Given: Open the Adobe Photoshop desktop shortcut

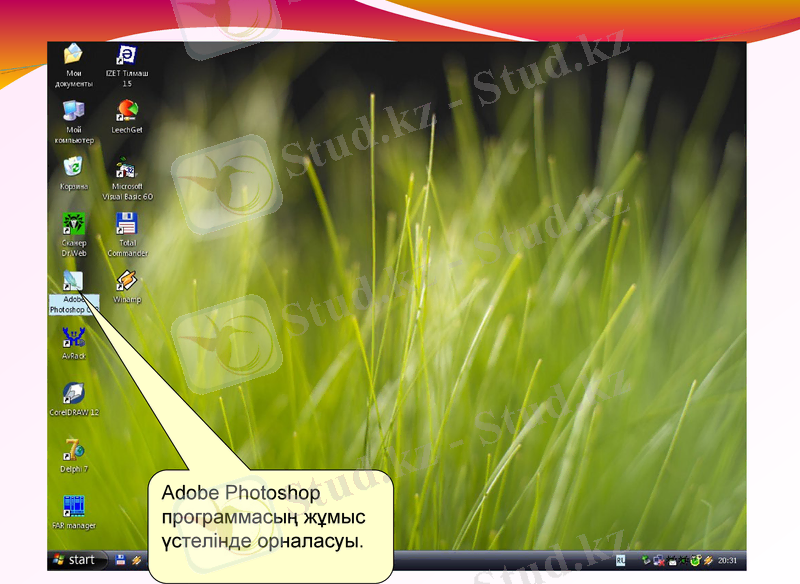Looking at the screenshot, I should coord(73,283).
